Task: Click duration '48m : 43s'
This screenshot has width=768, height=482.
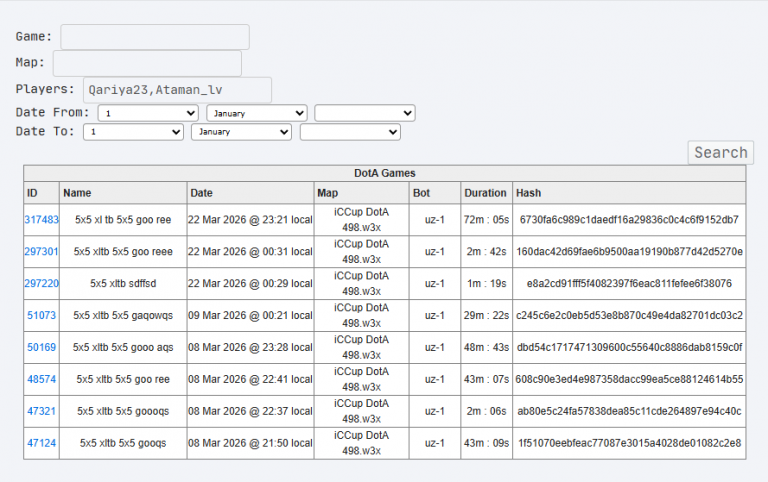Action: [486, 347]
